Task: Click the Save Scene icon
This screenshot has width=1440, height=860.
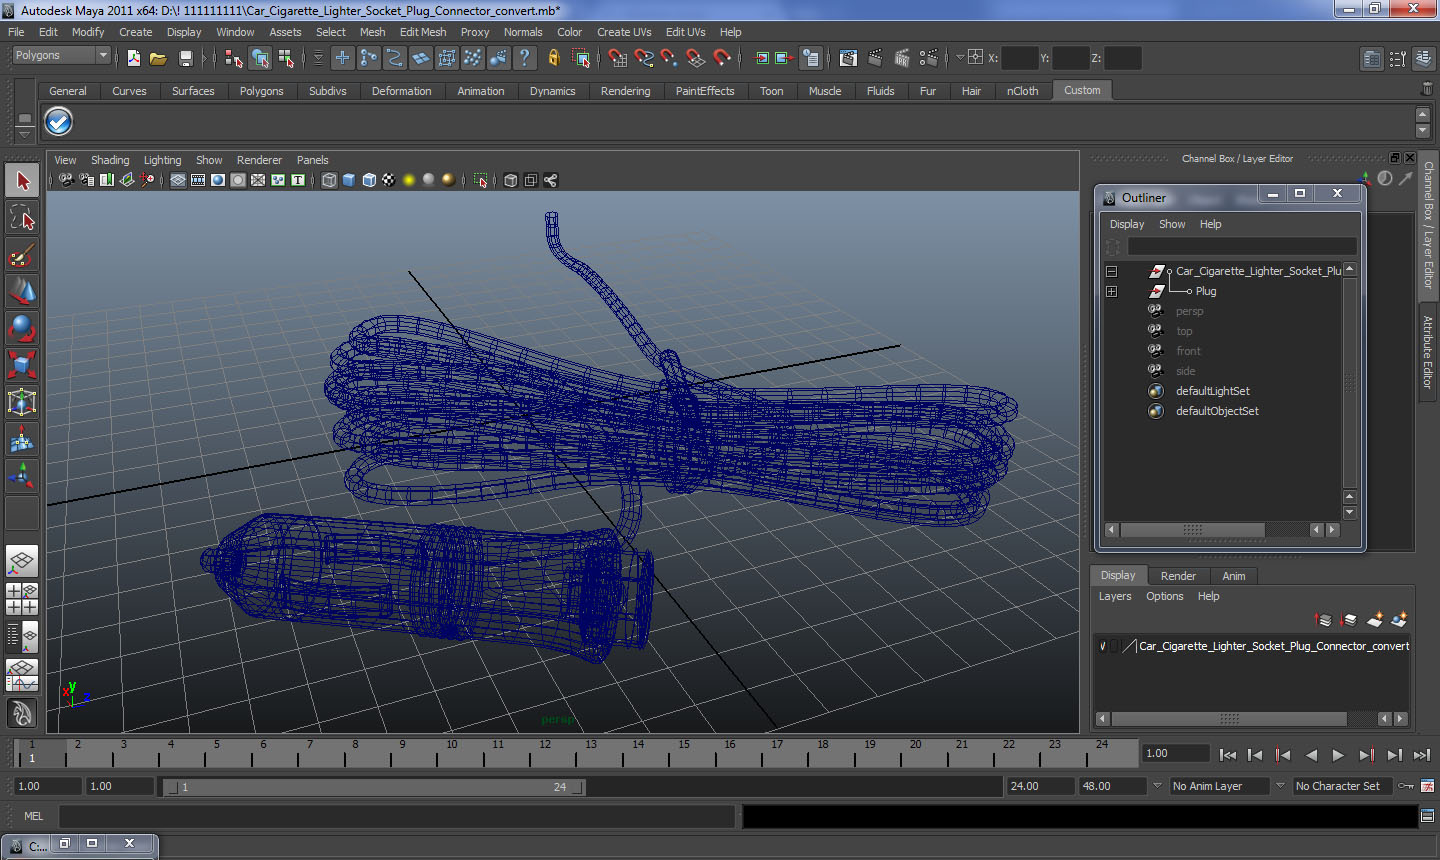Action: click(x=185, y=58)
